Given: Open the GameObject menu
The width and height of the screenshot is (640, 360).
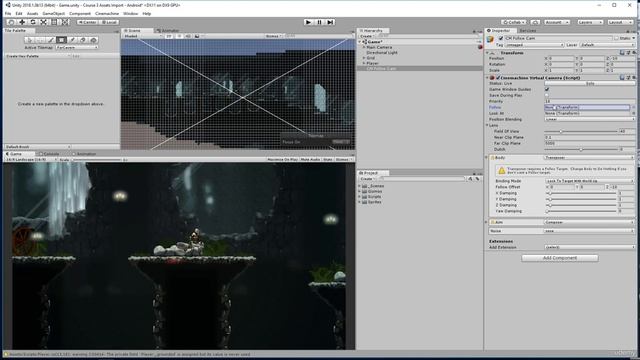Looking at the screenshot, I should (x=53, y=13).
